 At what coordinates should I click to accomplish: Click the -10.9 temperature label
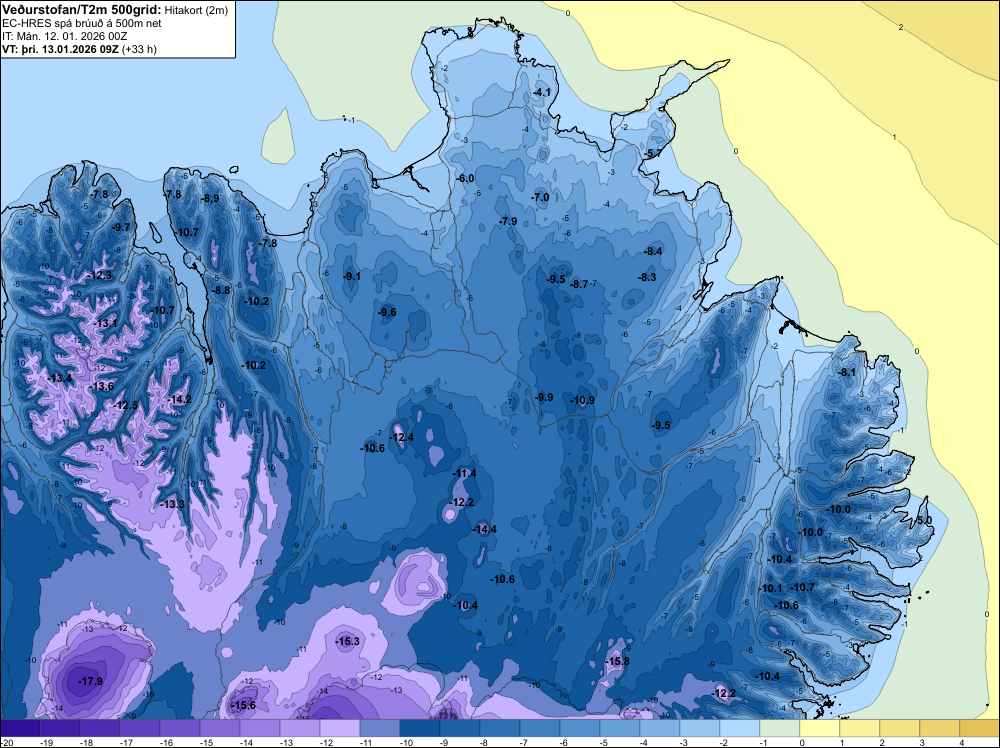[582, 400]
